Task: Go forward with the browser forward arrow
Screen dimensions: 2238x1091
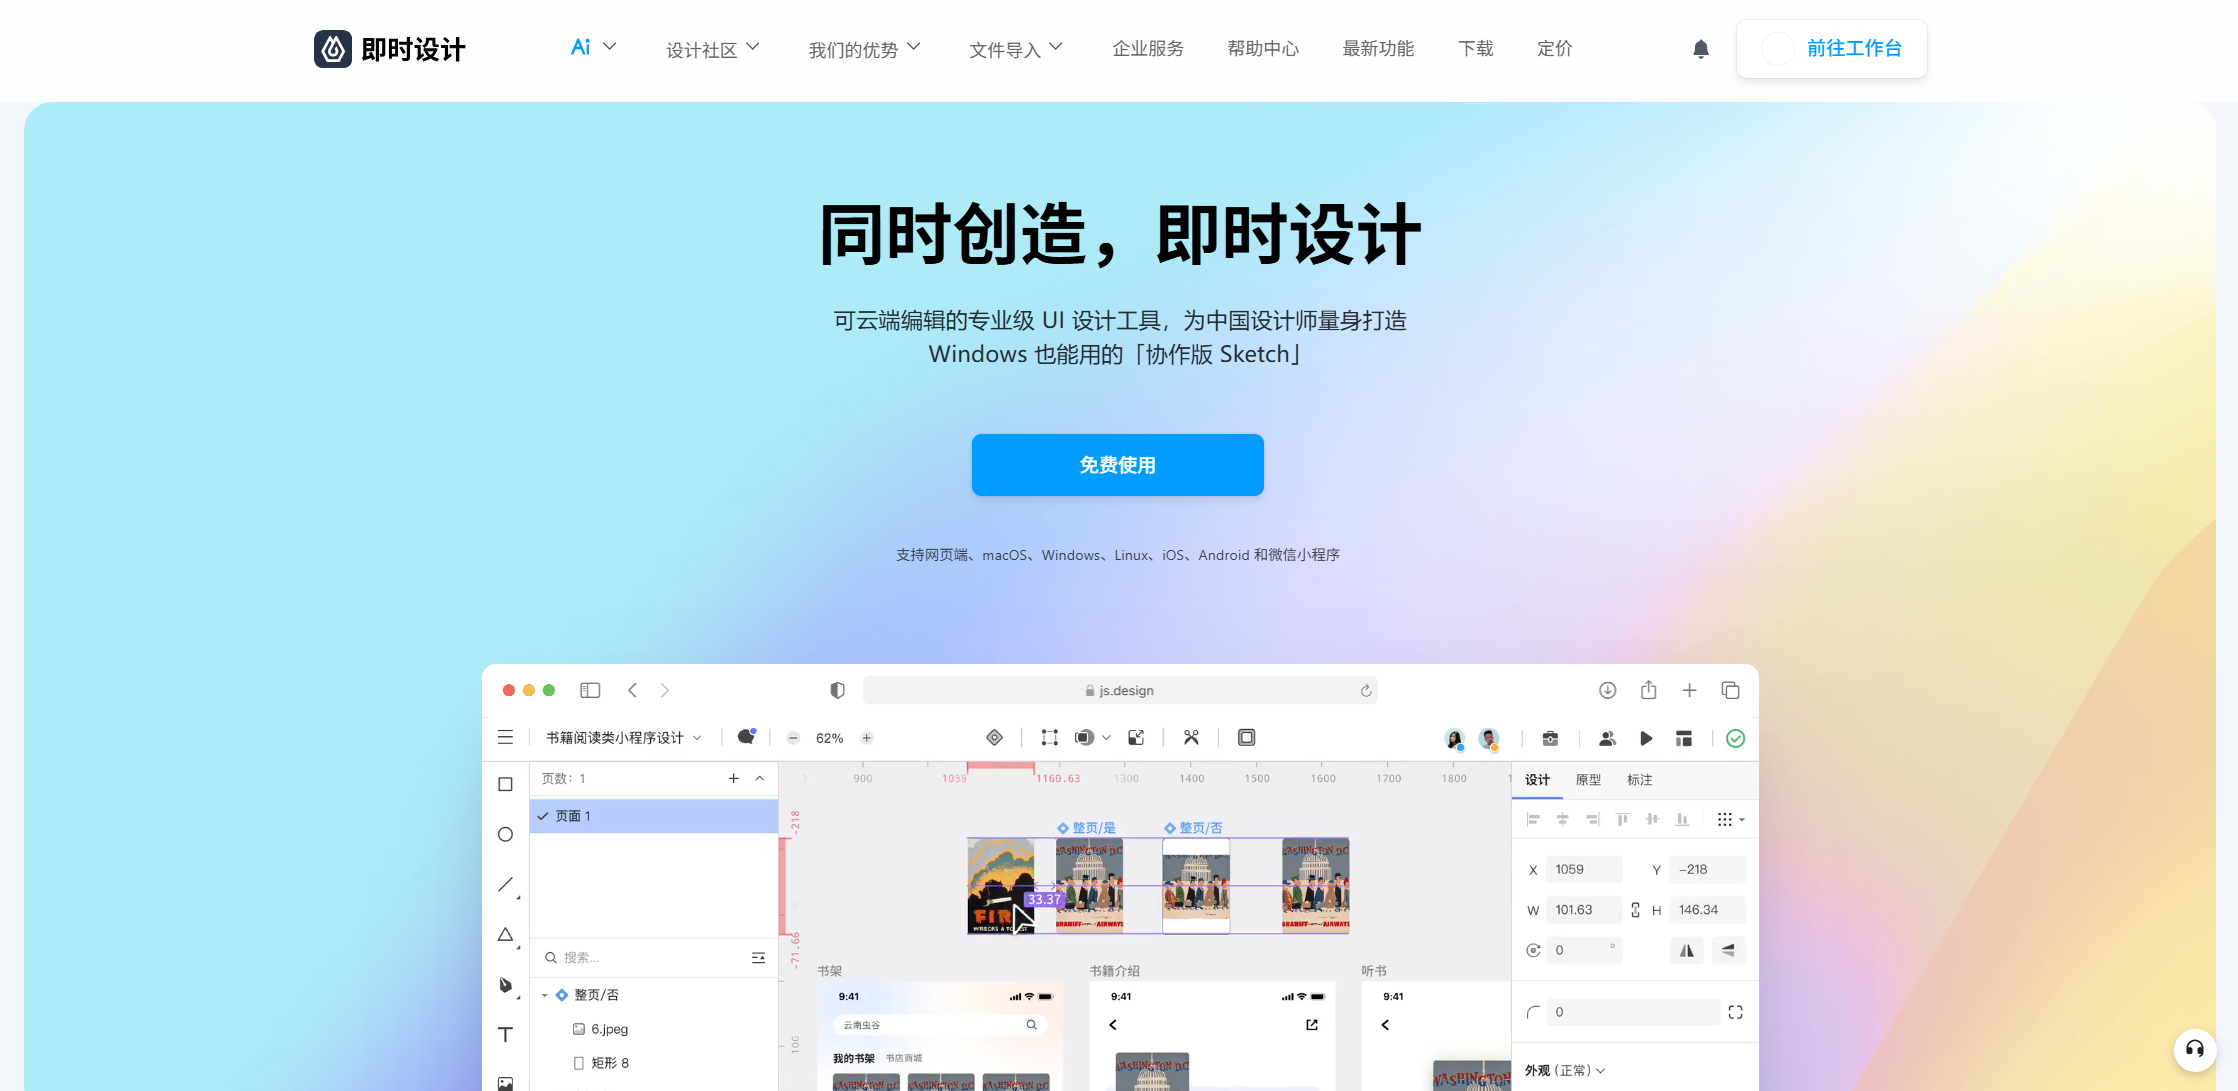Action: 665,690
